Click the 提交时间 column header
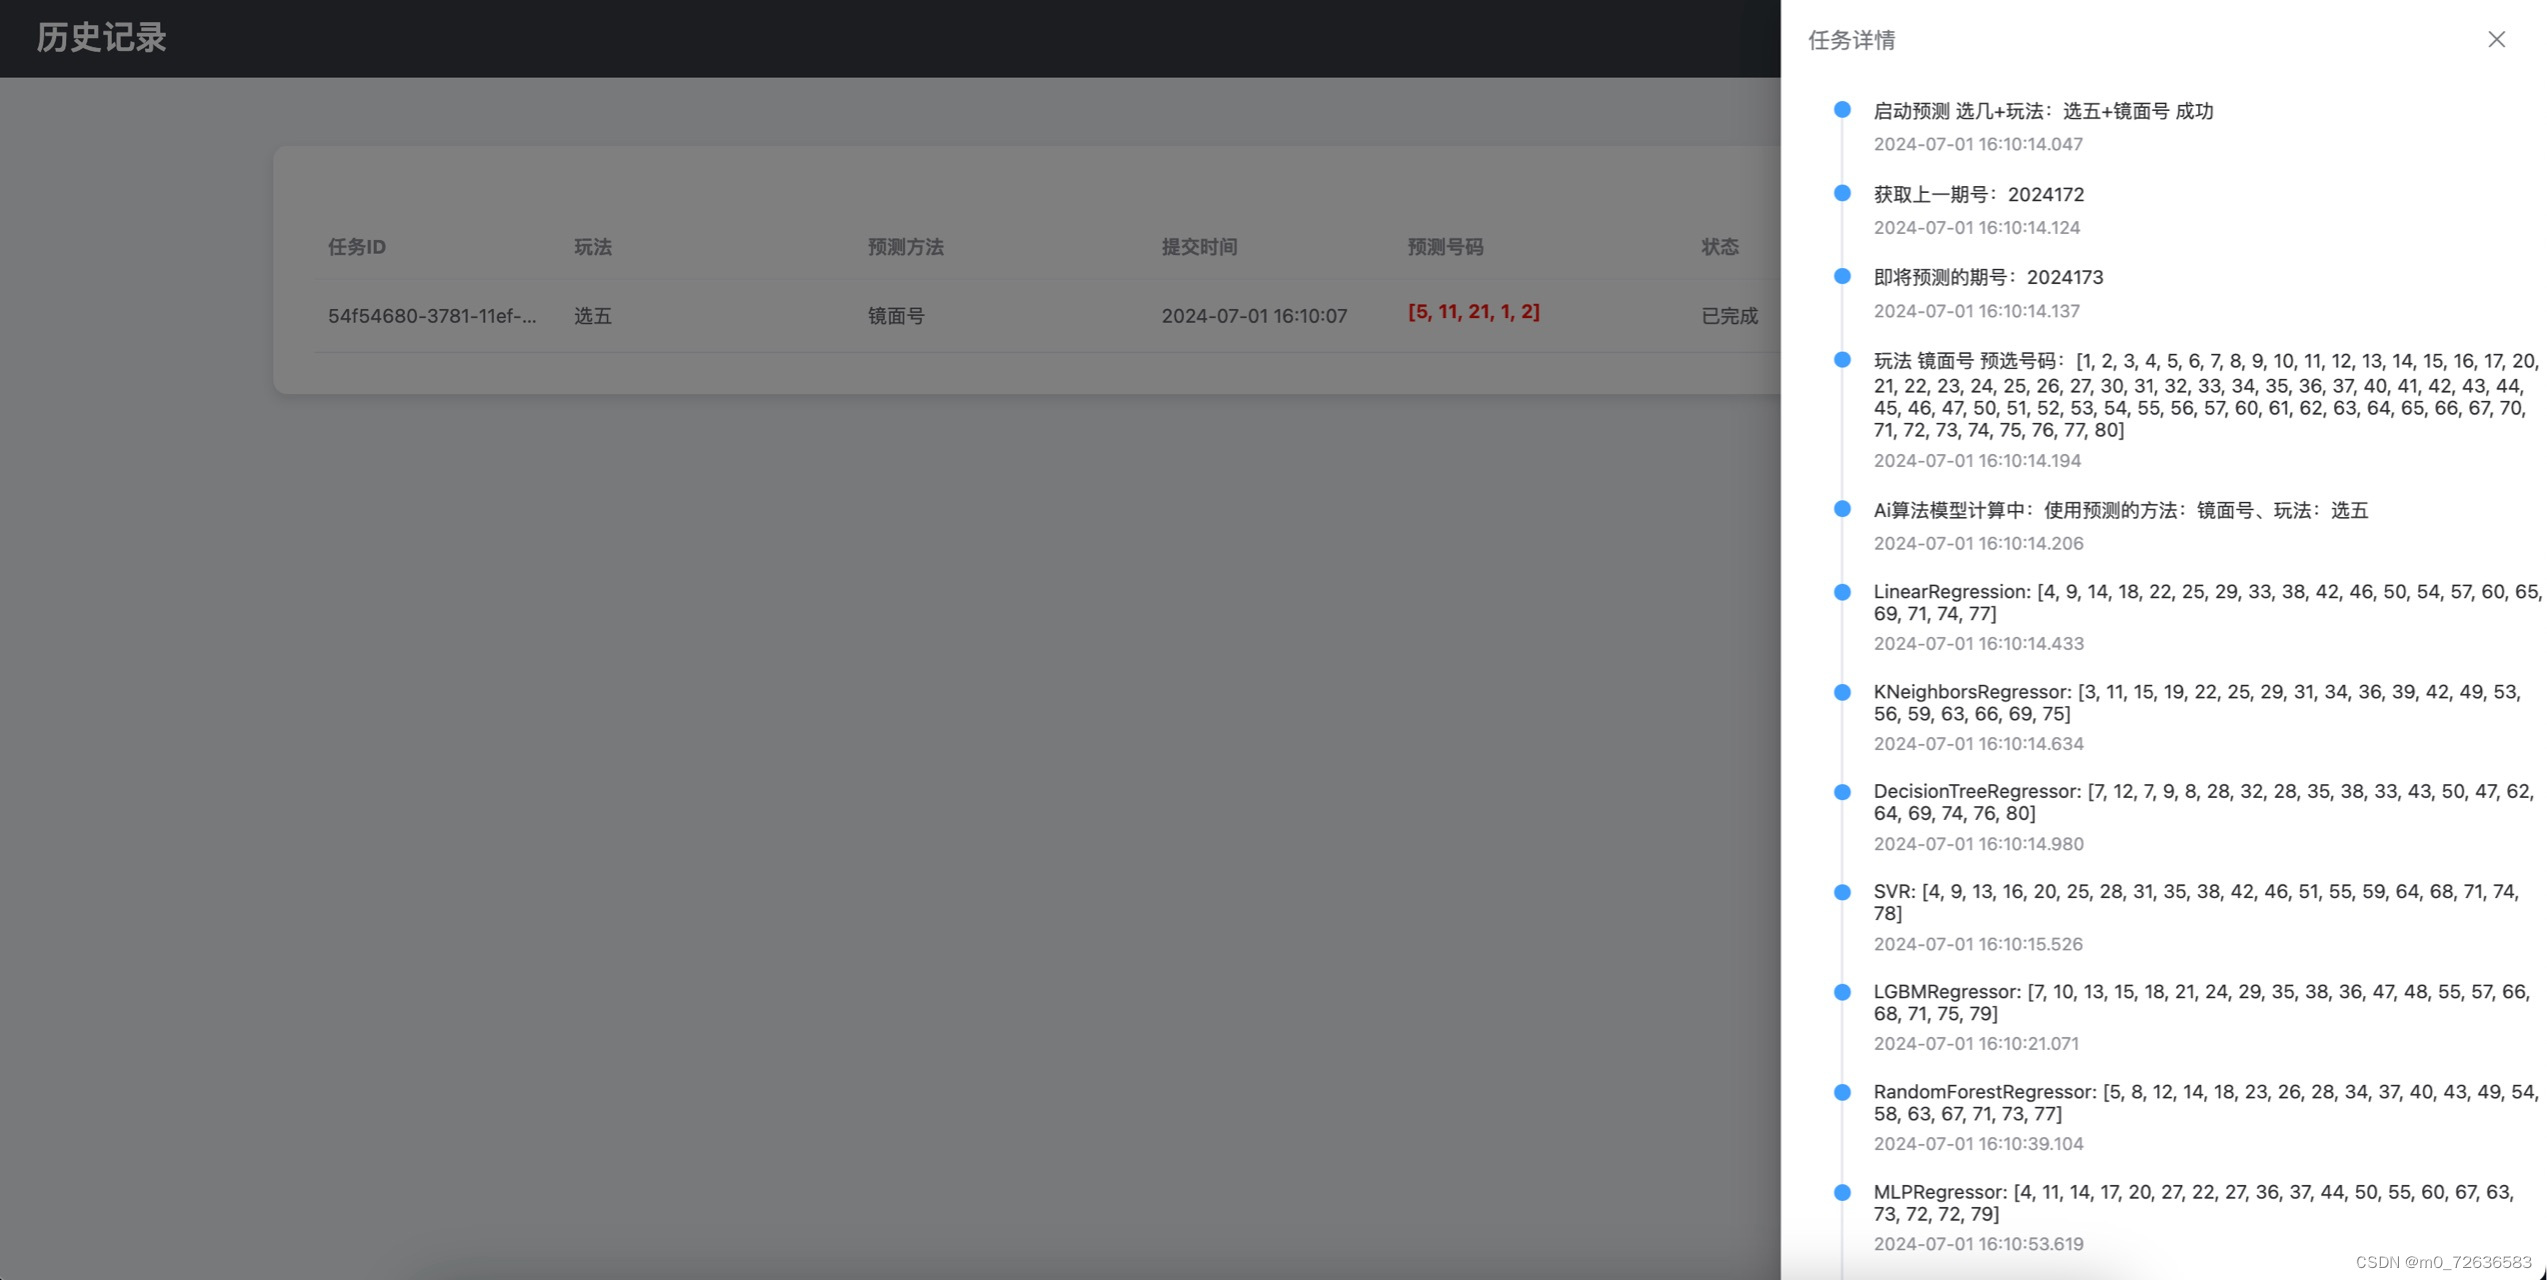 click(1200, 247)
